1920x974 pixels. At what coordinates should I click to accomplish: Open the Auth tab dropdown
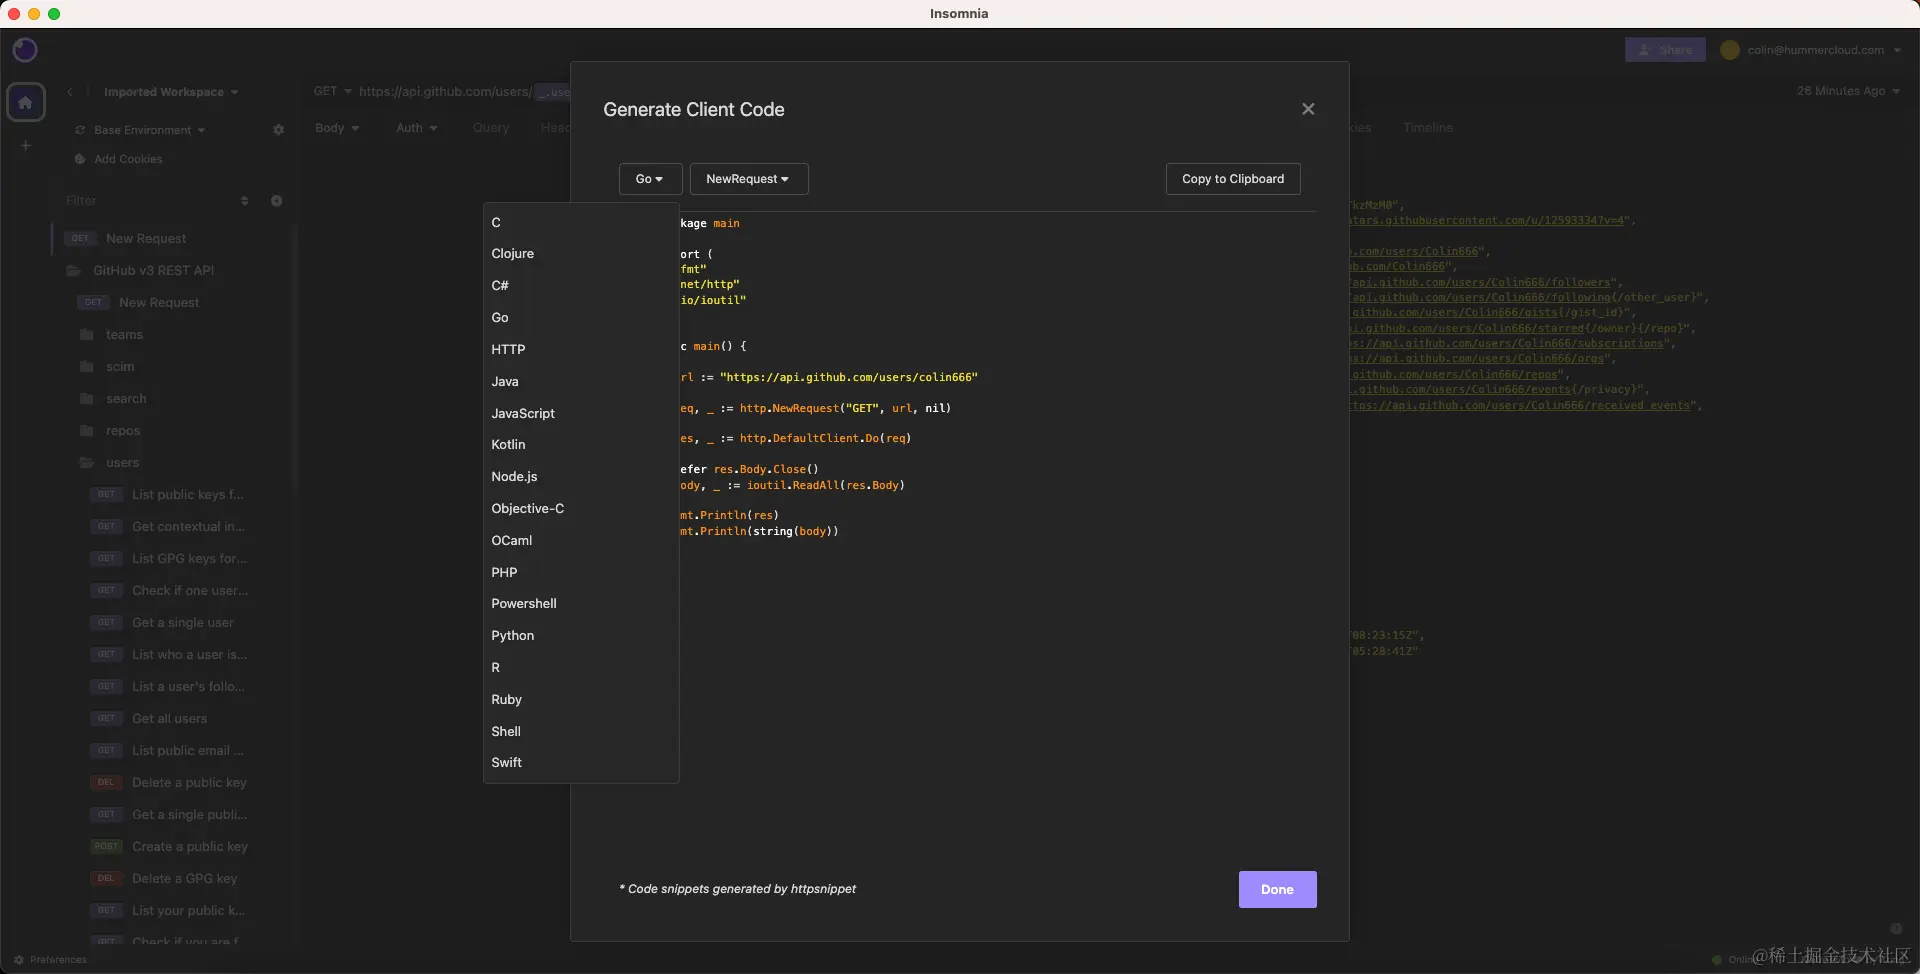pyautogui.click(x=416, y=128)
